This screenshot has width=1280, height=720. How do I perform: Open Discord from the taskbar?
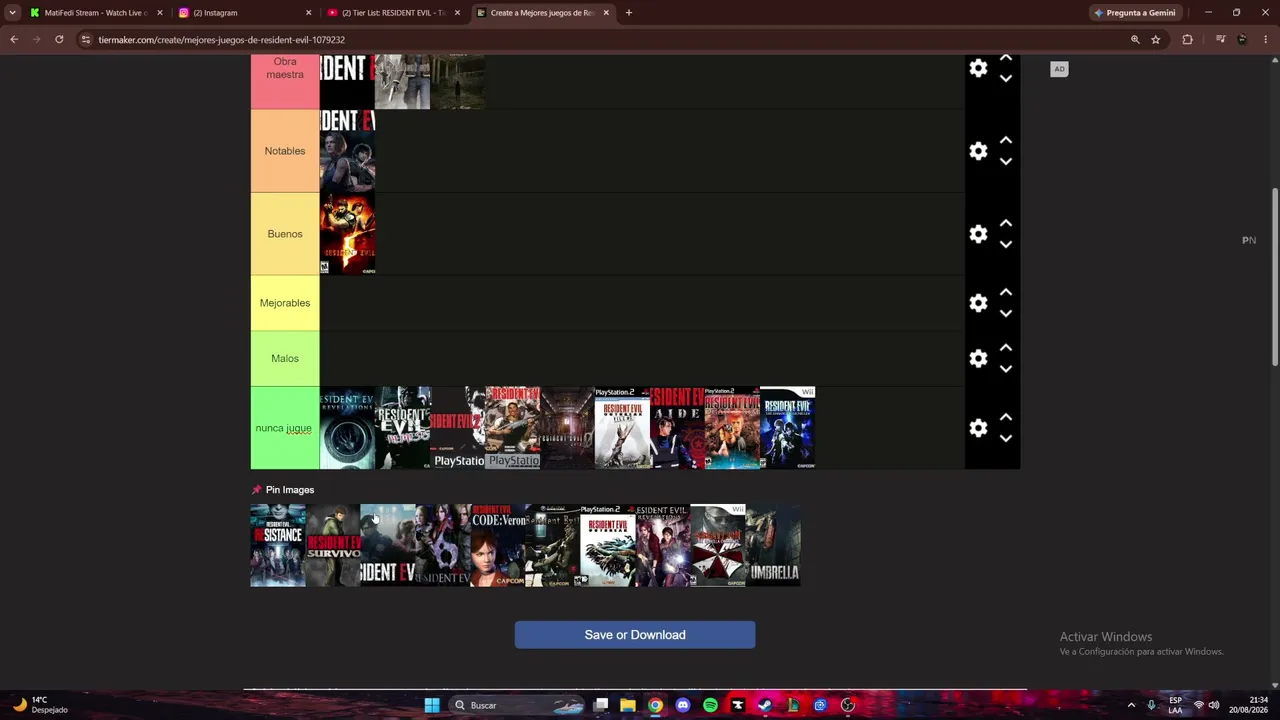tap(683, 705)
